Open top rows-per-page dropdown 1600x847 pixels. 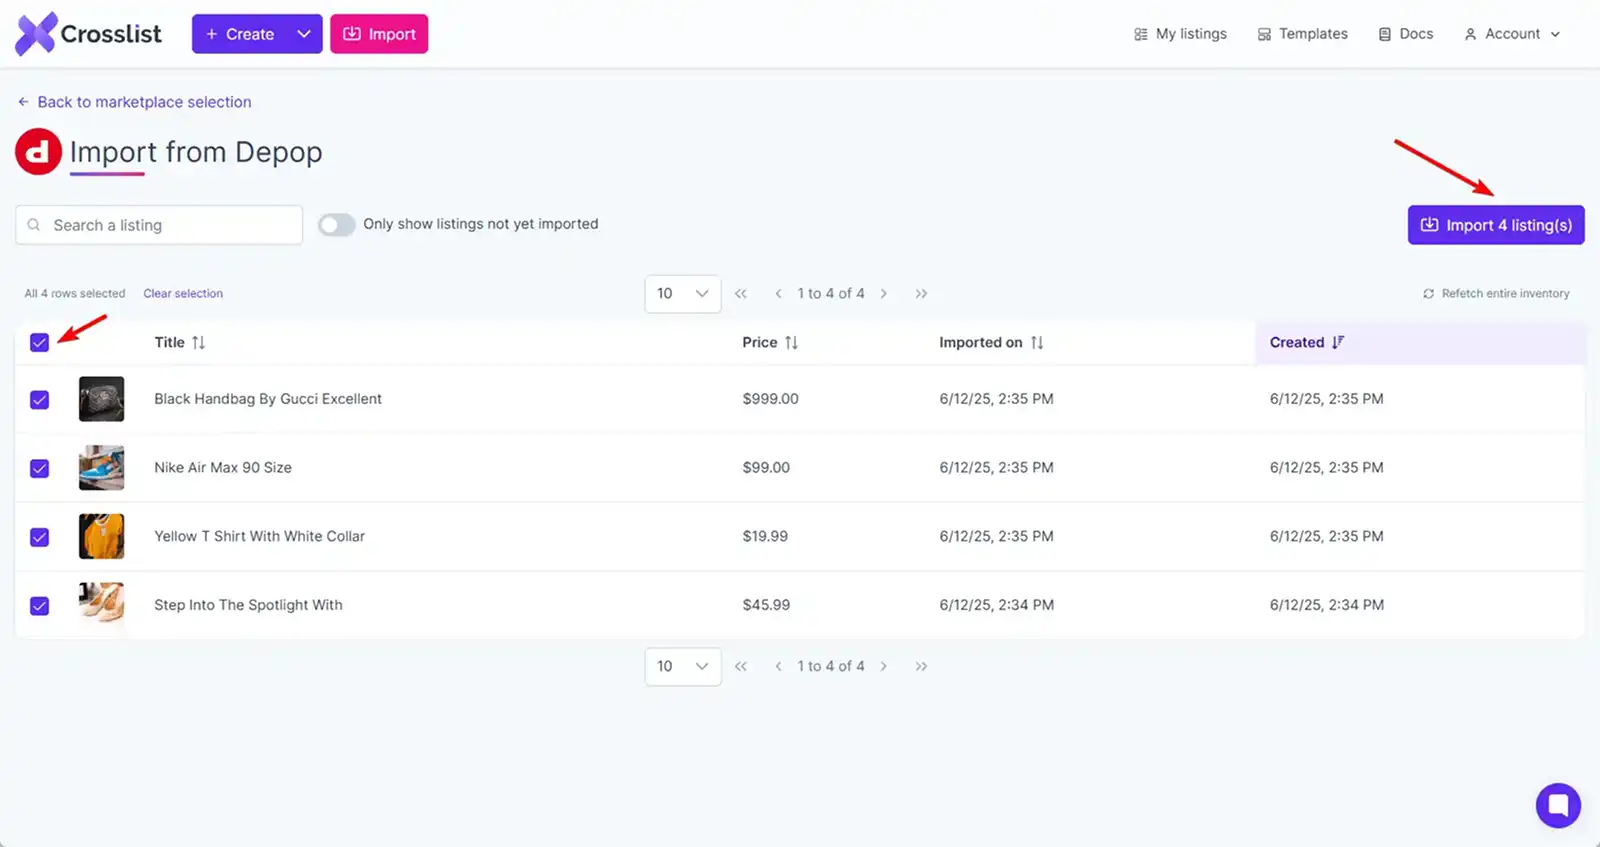click(683, 294)
